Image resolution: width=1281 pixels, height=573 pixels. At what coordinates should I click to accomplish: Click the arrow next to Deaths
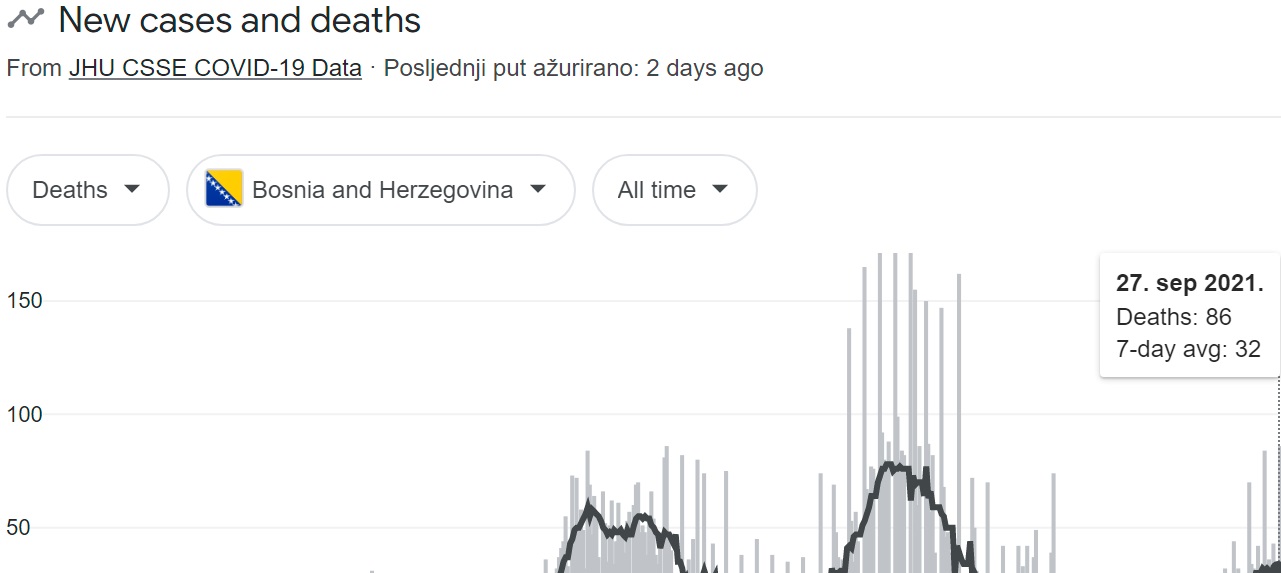(131, 190)
